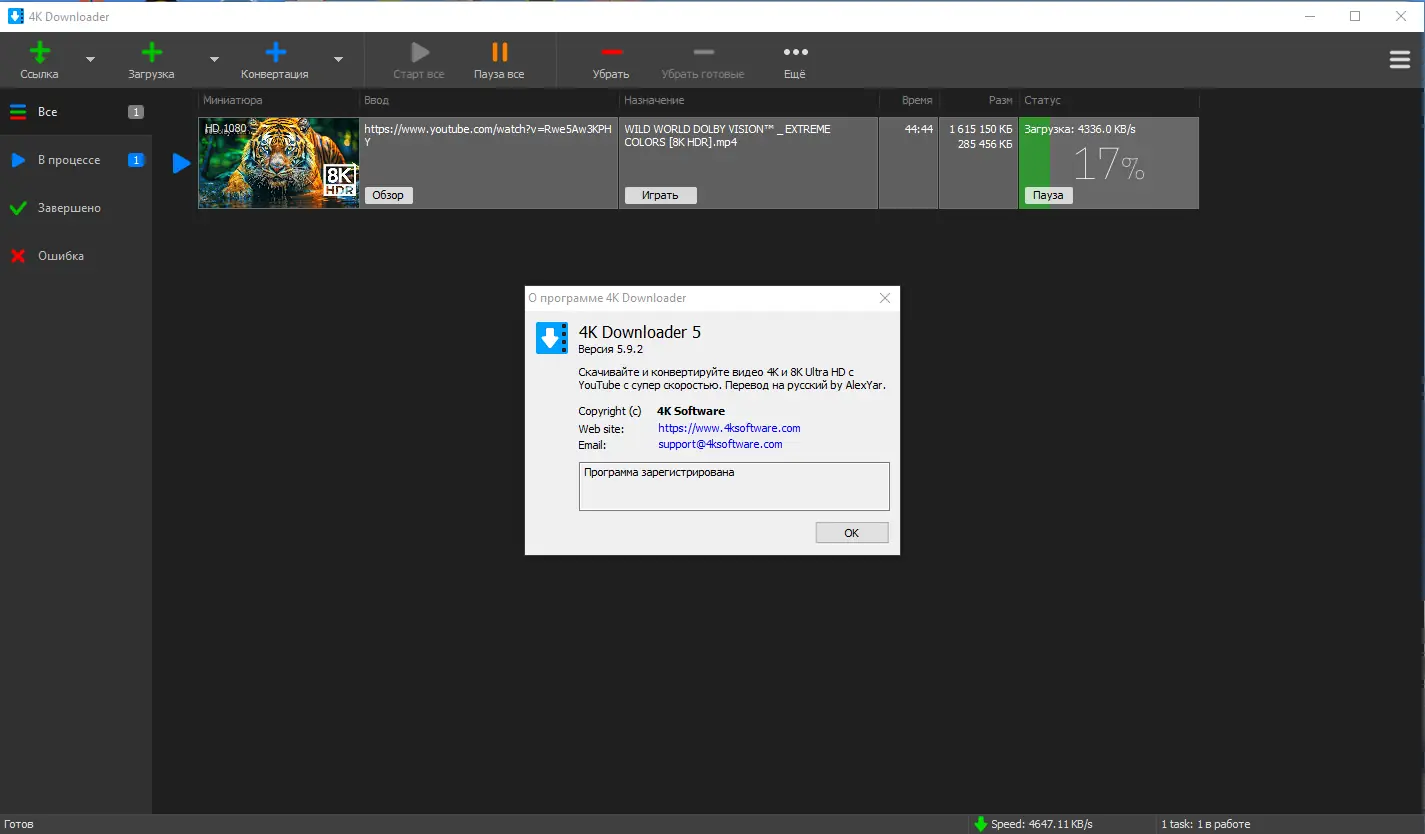Viewport: 1425px width, 834px height.
Task: Click the Старт все play icon
Action: [x=419, y=52]
